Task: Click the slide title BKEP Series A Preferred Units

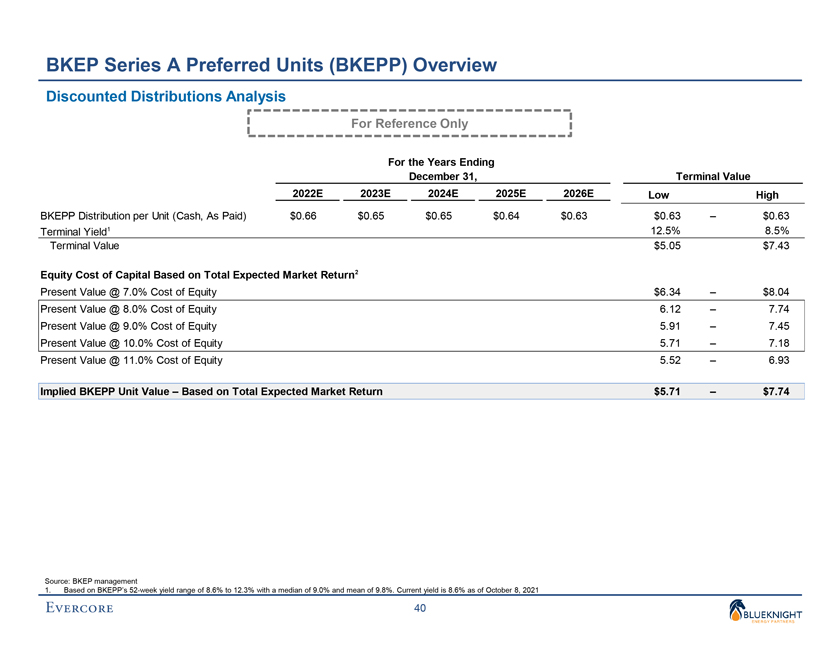Action: [x=272, y=66]
